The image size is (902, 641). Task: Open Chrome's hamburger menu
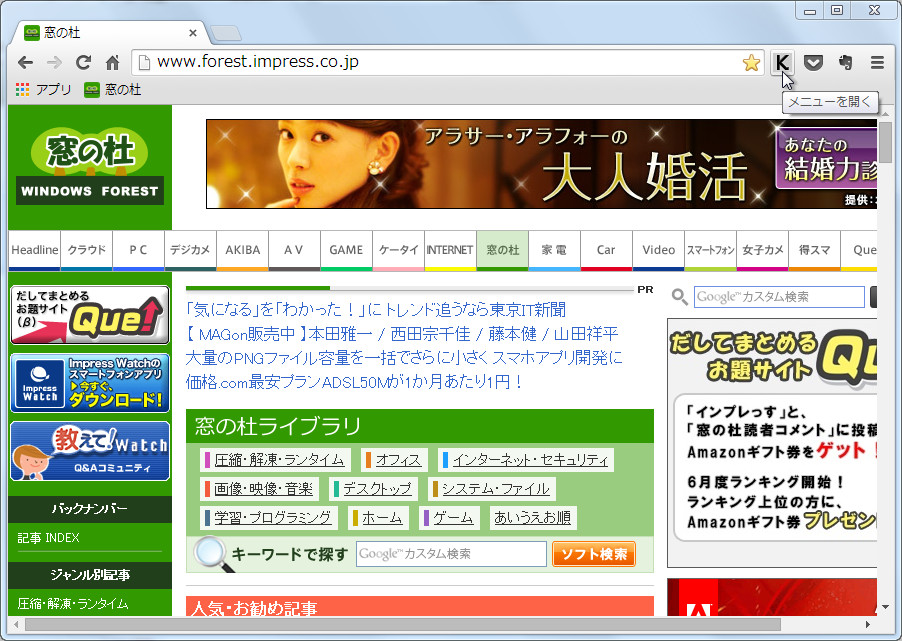point(877,62)
